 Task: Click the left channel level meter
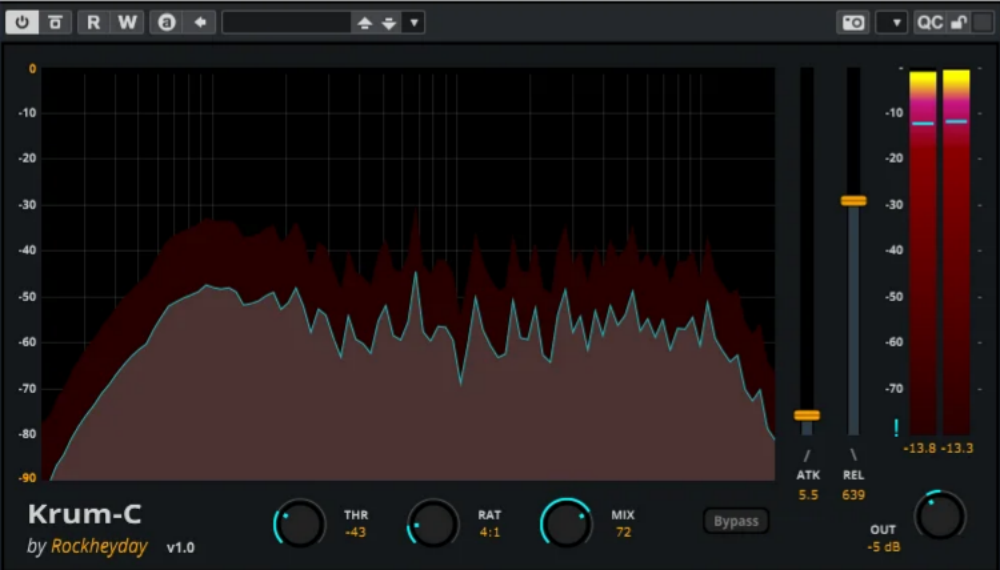click(923, 253)
